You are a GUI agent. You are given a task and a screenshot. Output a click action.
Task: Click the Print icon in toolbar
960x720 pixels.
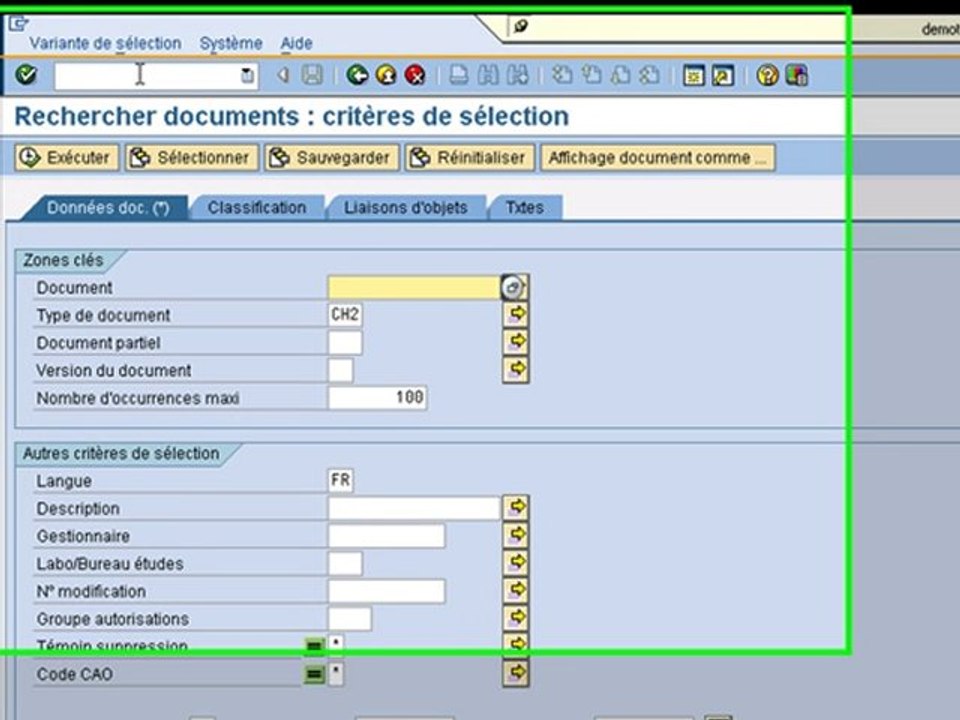pyautogui.click(x=459, y=75)
